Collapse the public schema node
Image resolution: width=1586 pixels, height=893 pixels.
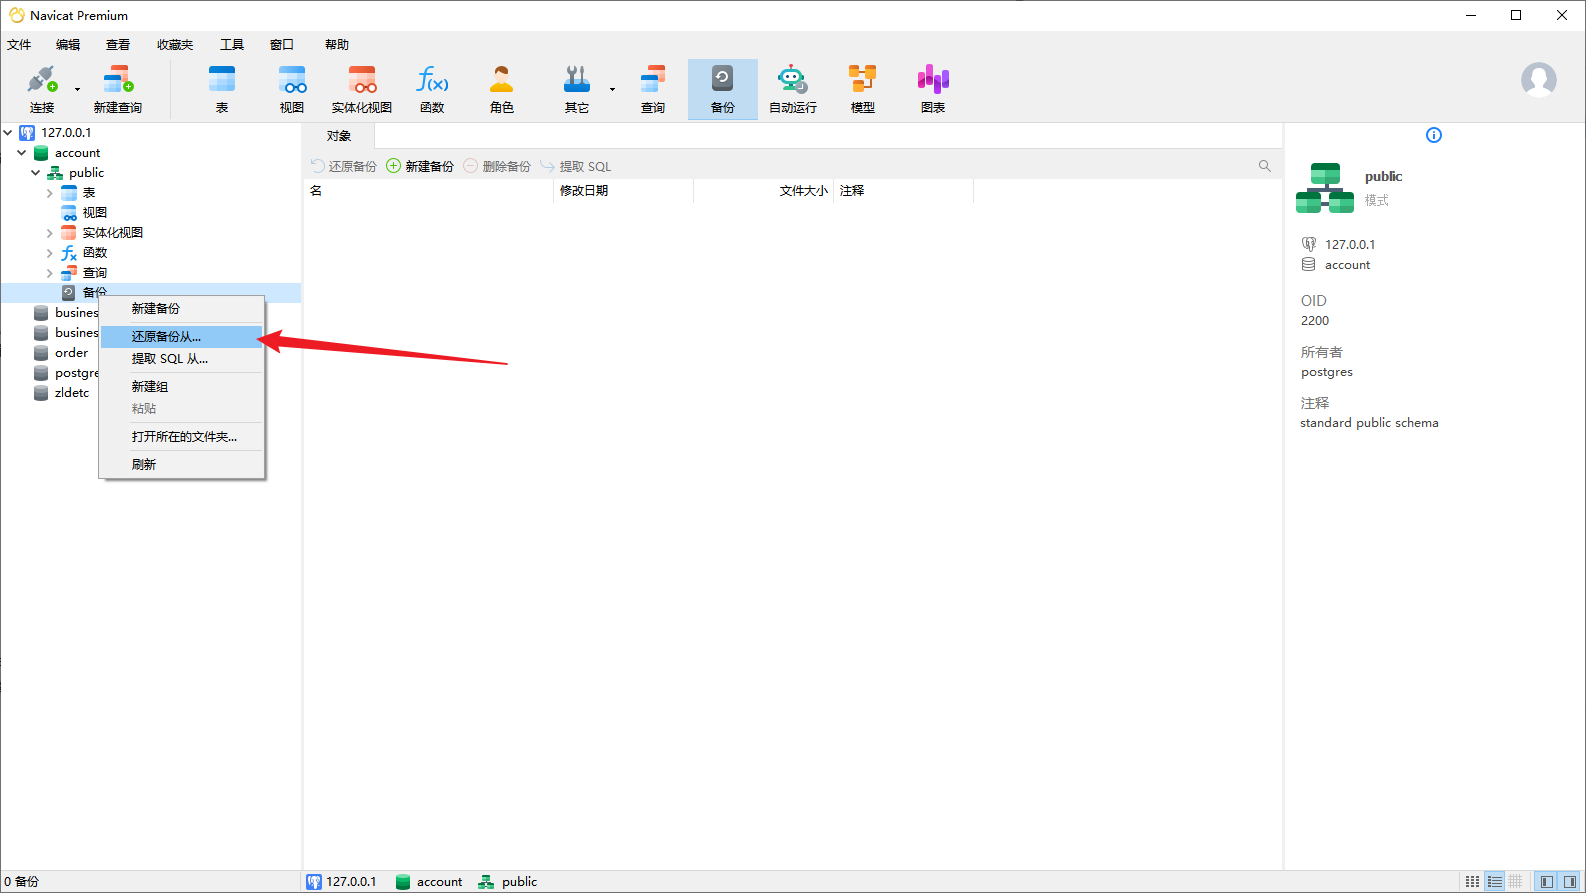(x=36, y=172)
